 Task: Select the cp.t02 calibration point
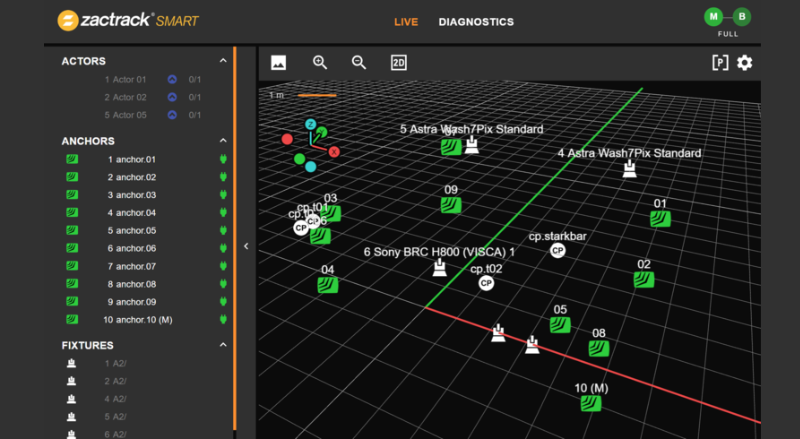[x=486, y=283]
